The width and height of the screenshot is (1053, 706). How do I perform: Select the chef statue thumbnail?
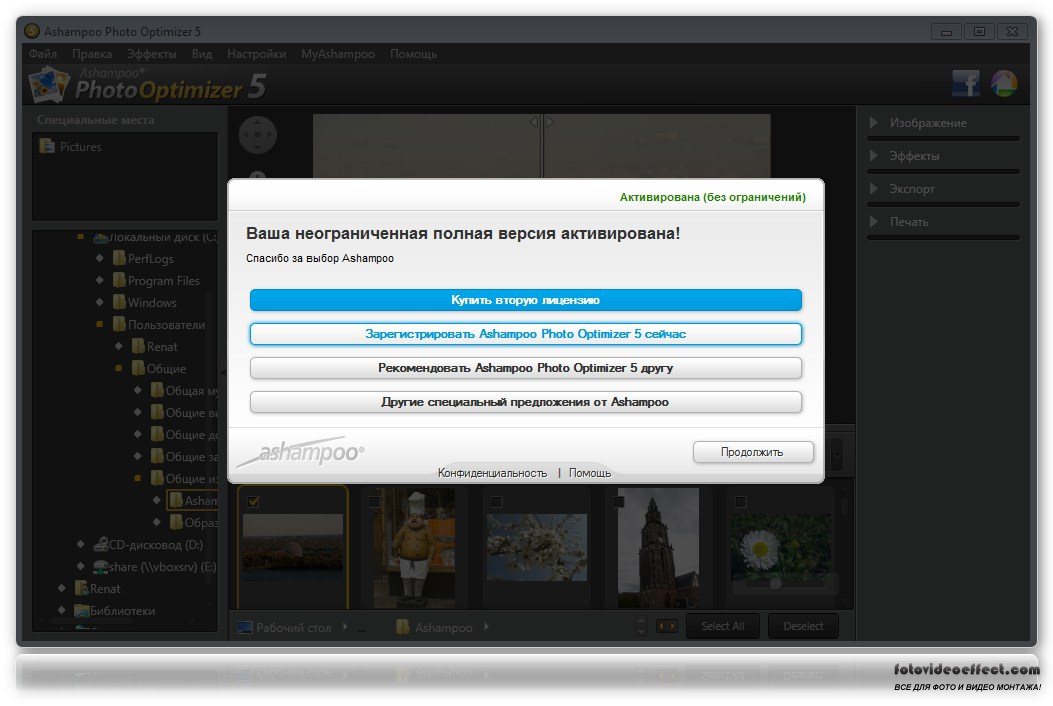pyautogui.click(x=414, y=548)
